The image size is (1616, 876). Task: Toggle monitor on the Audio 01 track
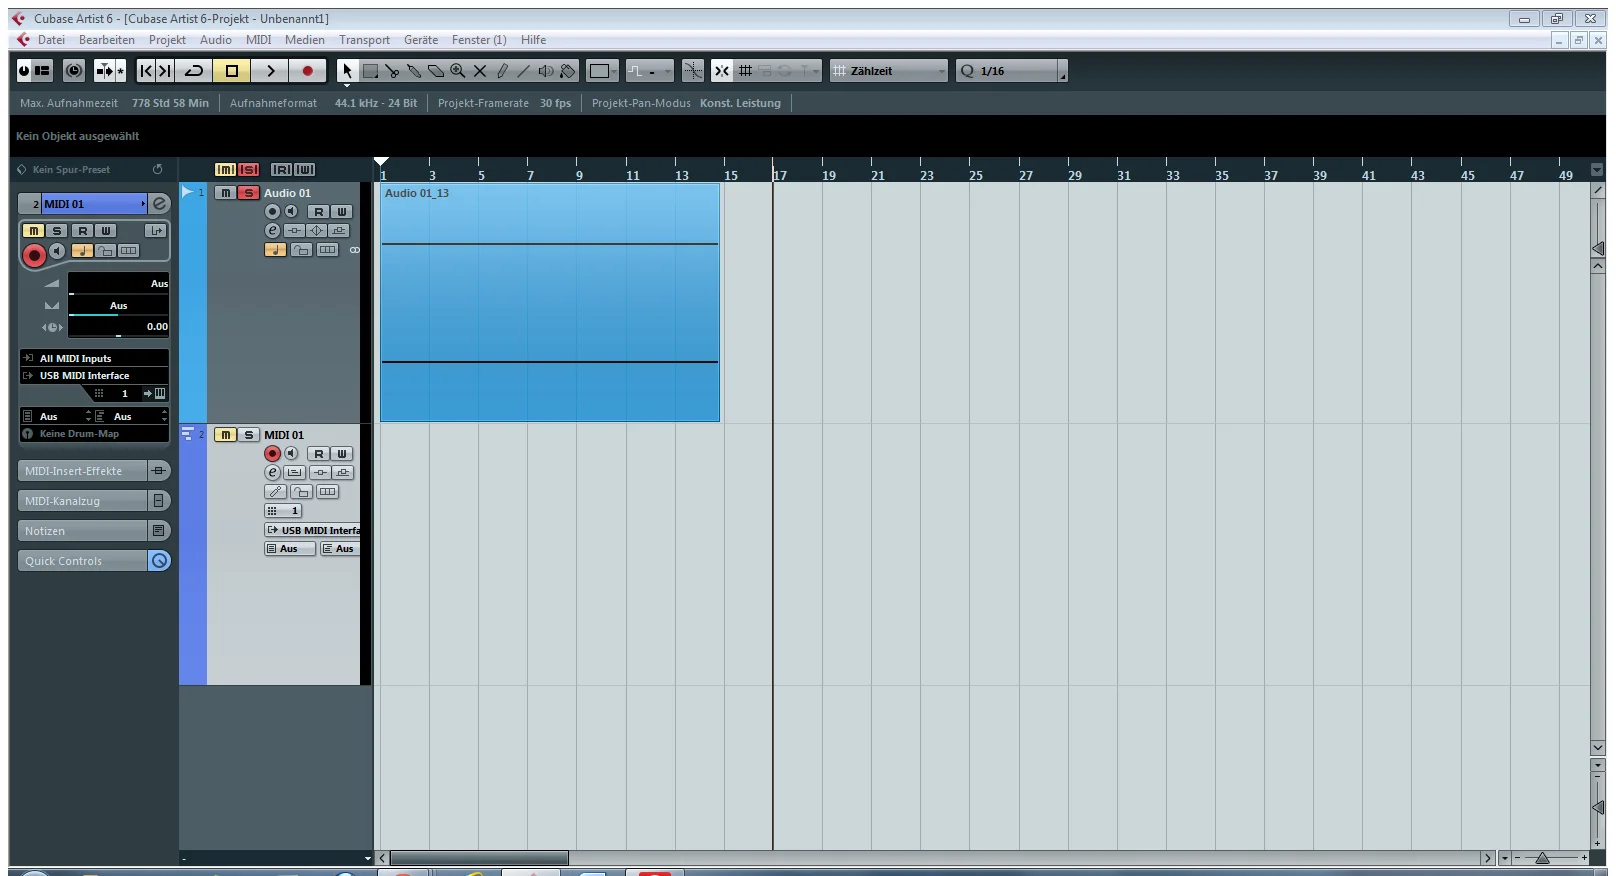[x=291, y=212]
